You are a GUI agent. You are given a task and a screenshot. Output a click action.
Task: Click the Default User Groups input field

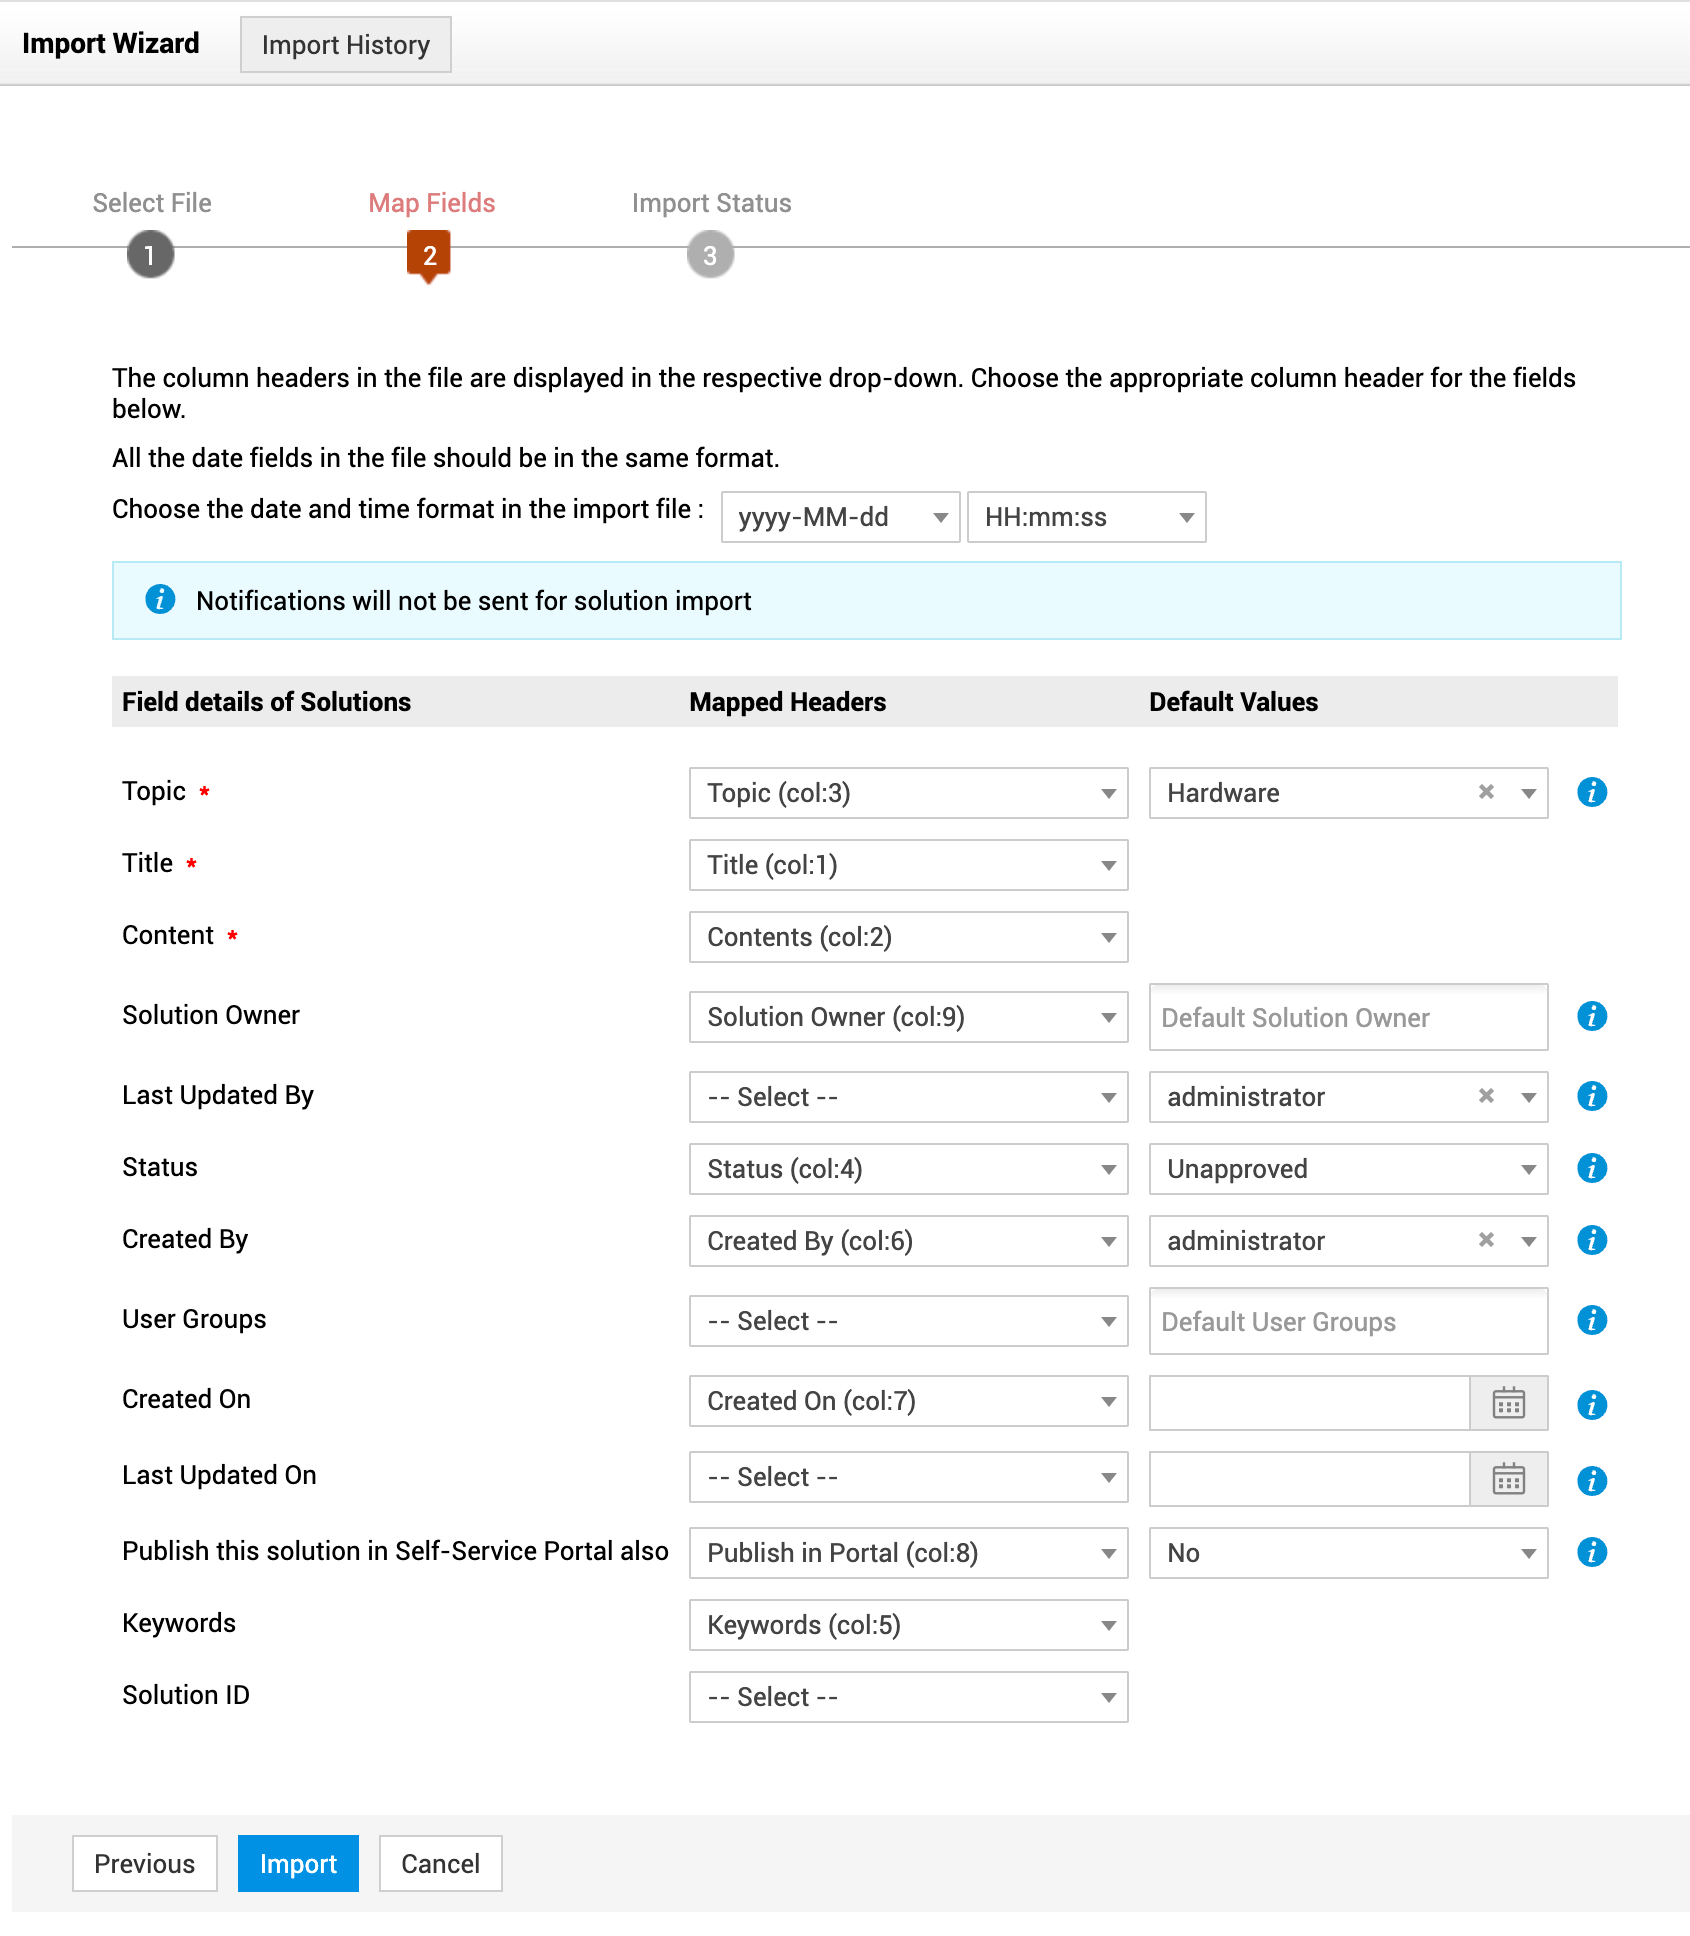[1347, 1321]
